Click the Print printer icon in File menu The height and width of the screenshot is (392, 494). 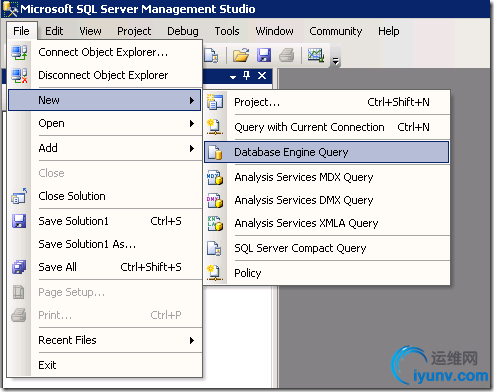pyautogui.click(x=19, y=315)
